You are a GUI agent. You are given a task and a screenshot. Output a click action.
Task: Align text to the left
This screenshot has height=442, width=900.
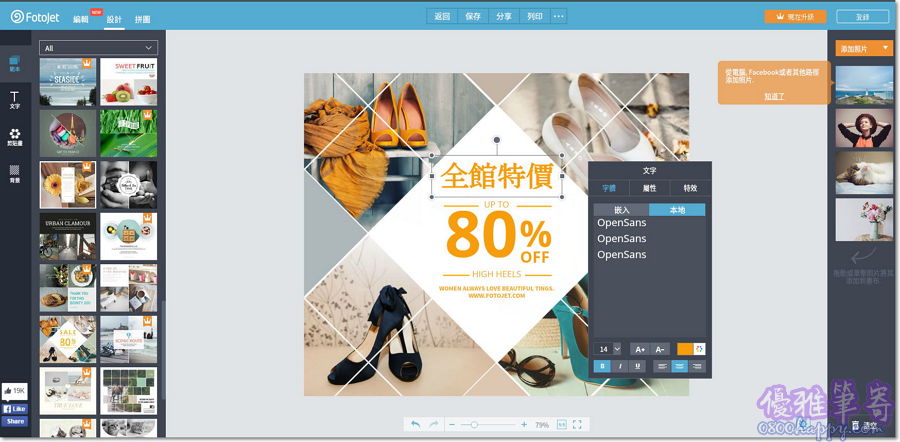point(662,366)
